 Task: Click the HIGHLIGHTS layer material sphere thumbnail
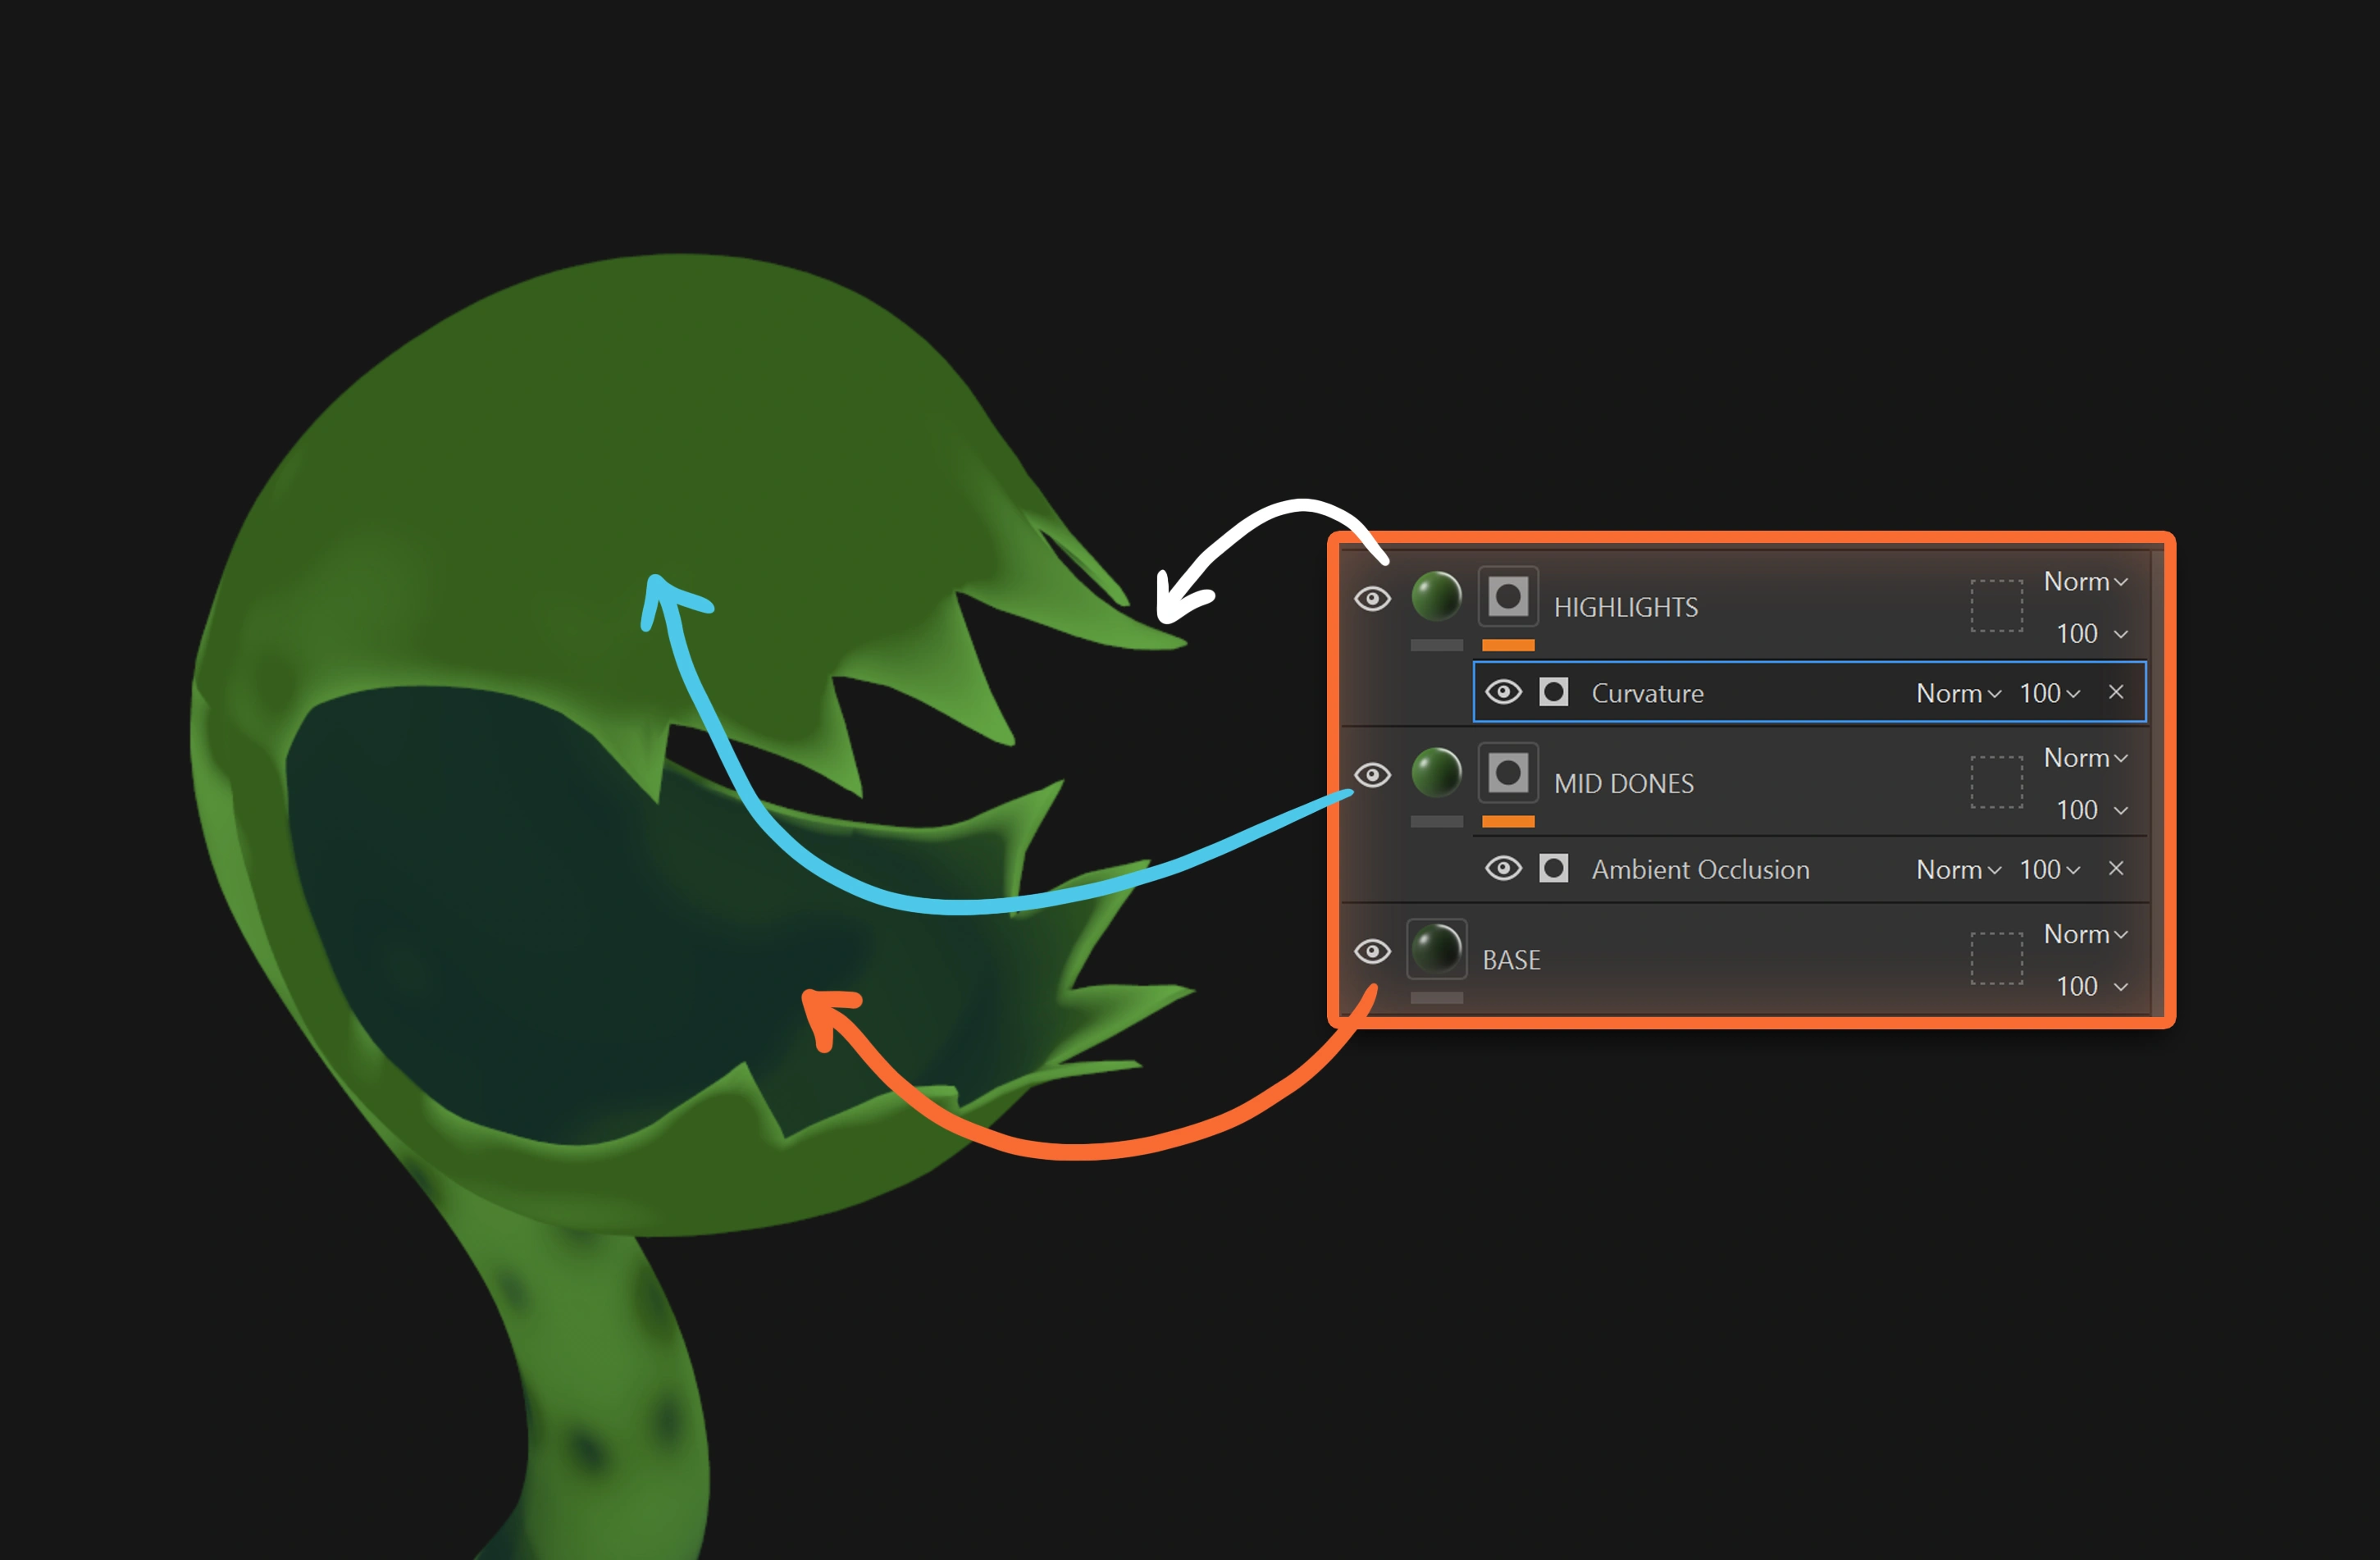tap(1436, 596)
